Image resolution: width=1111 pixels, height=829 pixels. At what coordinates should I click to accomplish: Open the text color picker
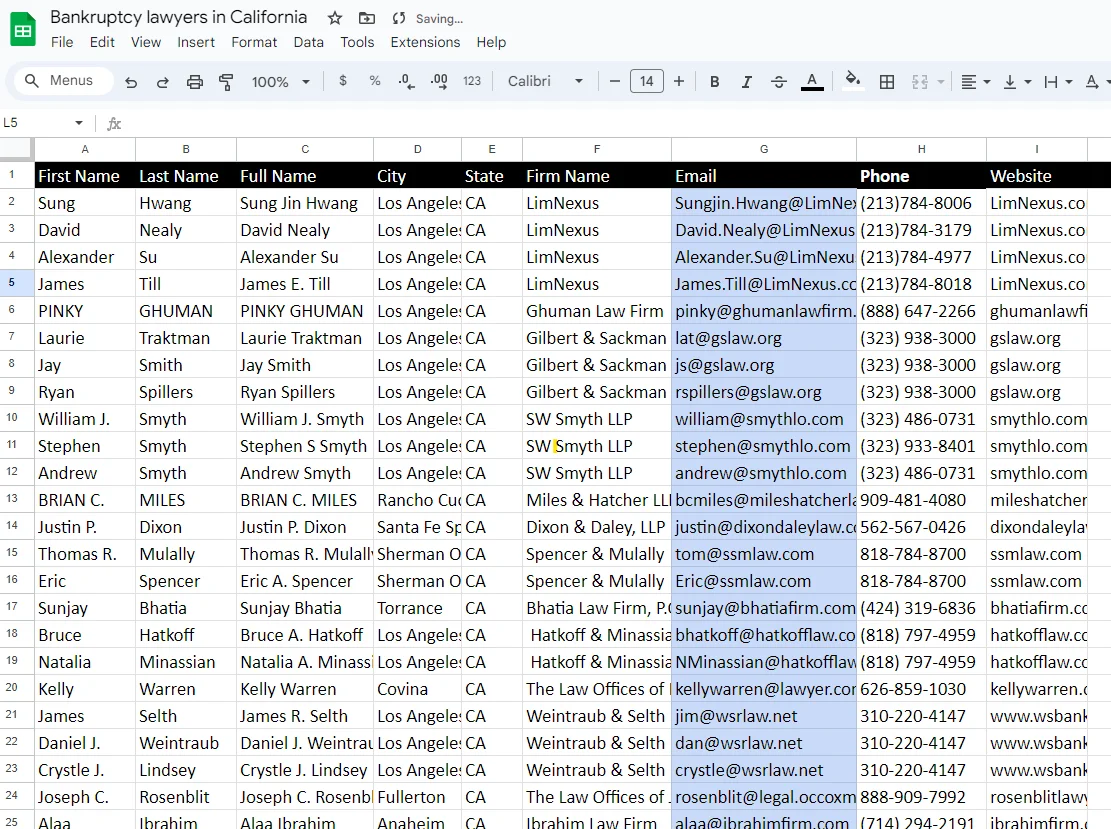tap(812, 82)
